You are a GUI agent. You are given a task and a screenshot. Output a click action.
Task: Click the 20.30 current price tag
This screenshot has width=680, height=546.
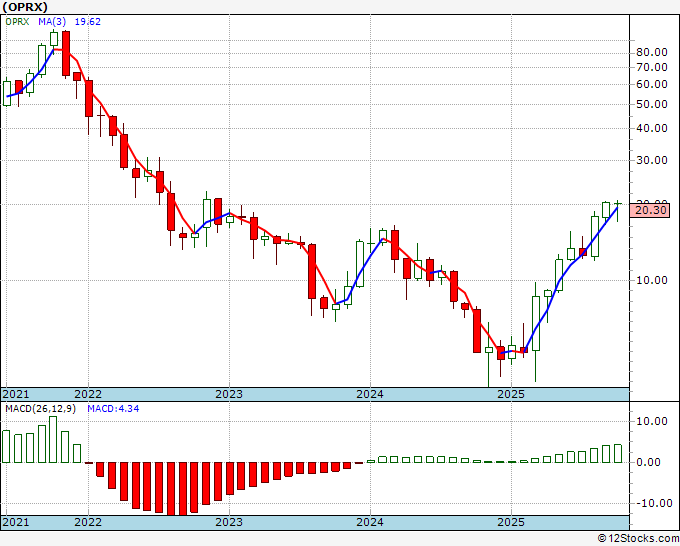pos(651,211)
